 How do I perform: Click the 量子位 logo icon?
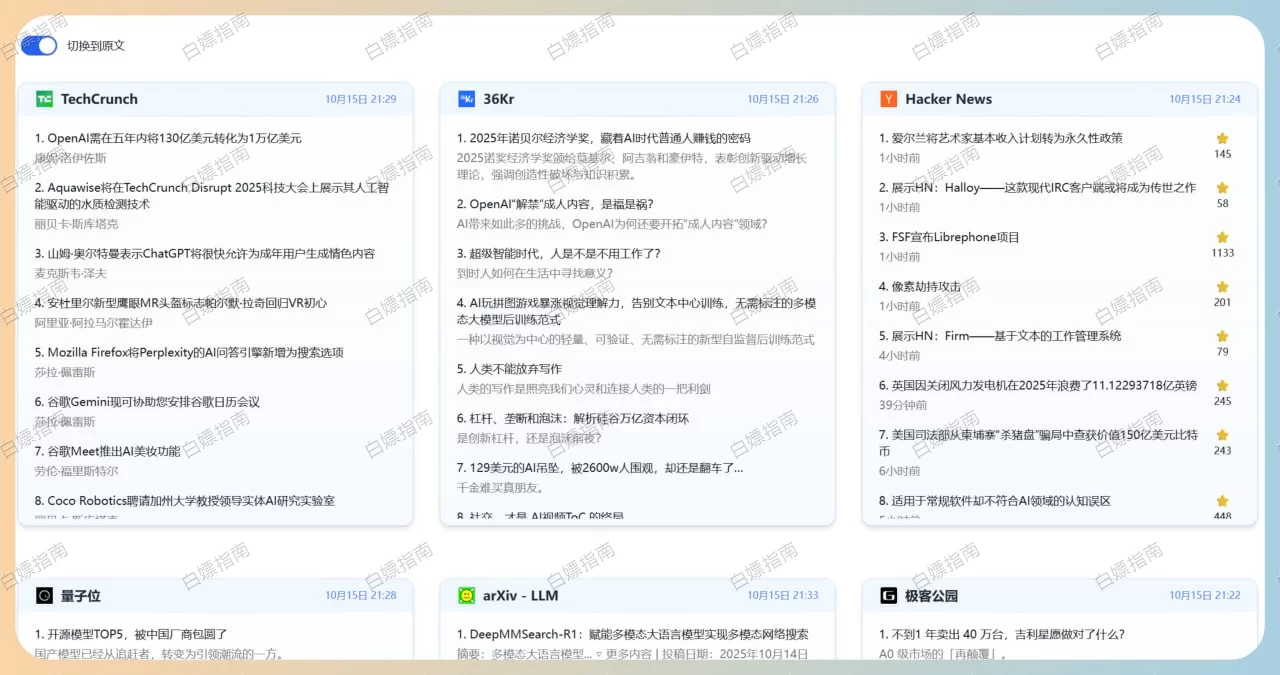click(44, 596)
